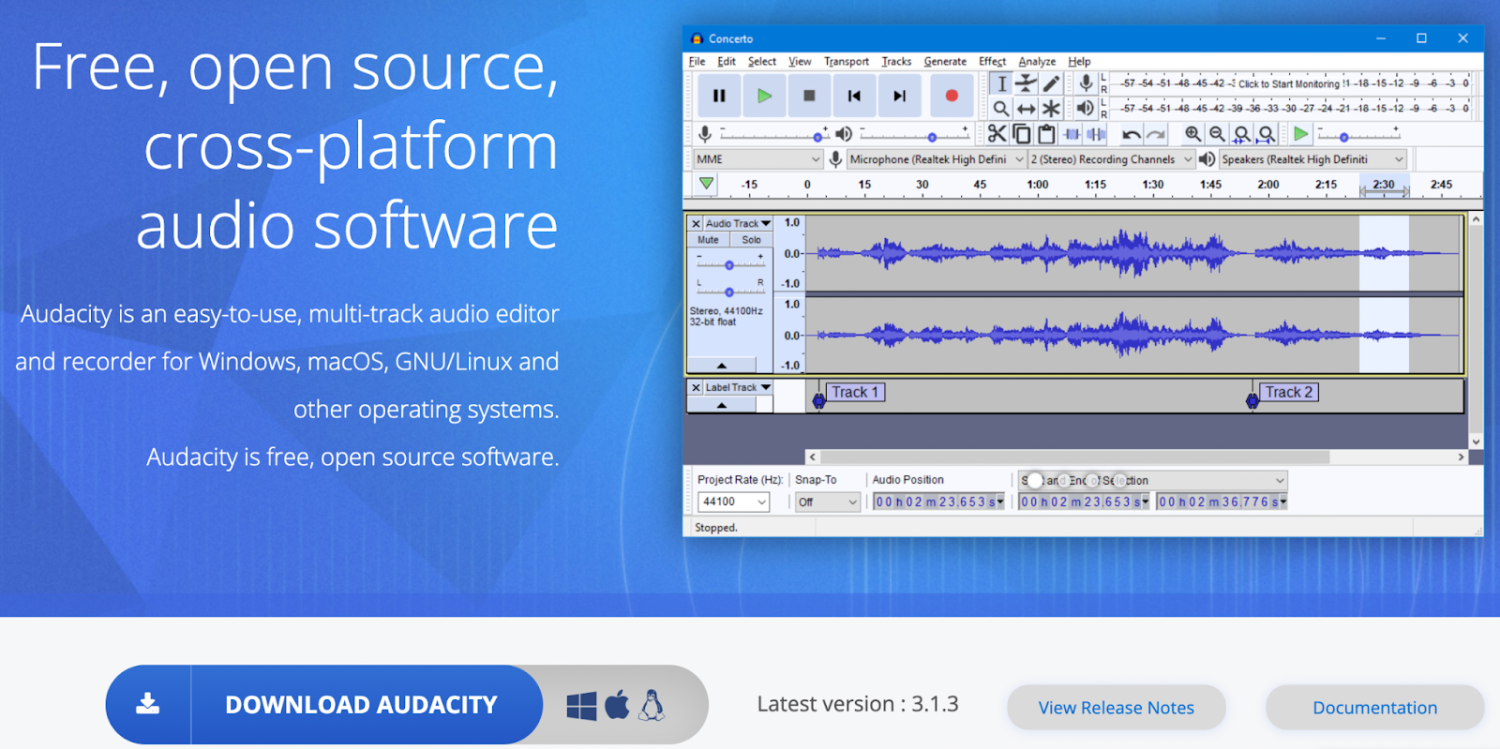Open the Start and End of Selection dropdown

pos(1152,480)
